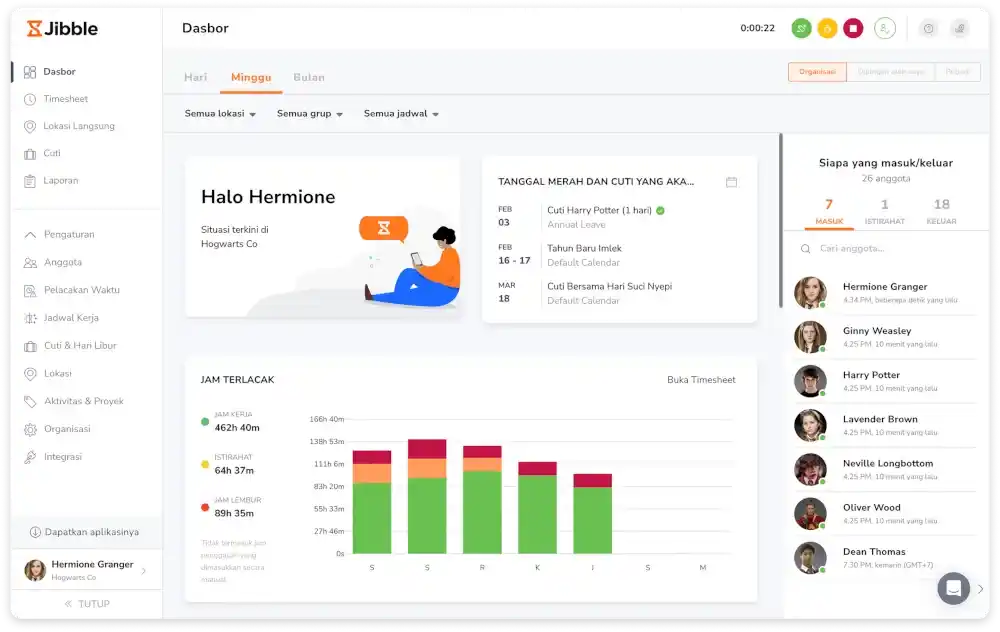Open the Semua grup filter dropdown
Viewport: 1000px width, 632px height.
click(x=309, y=114)
